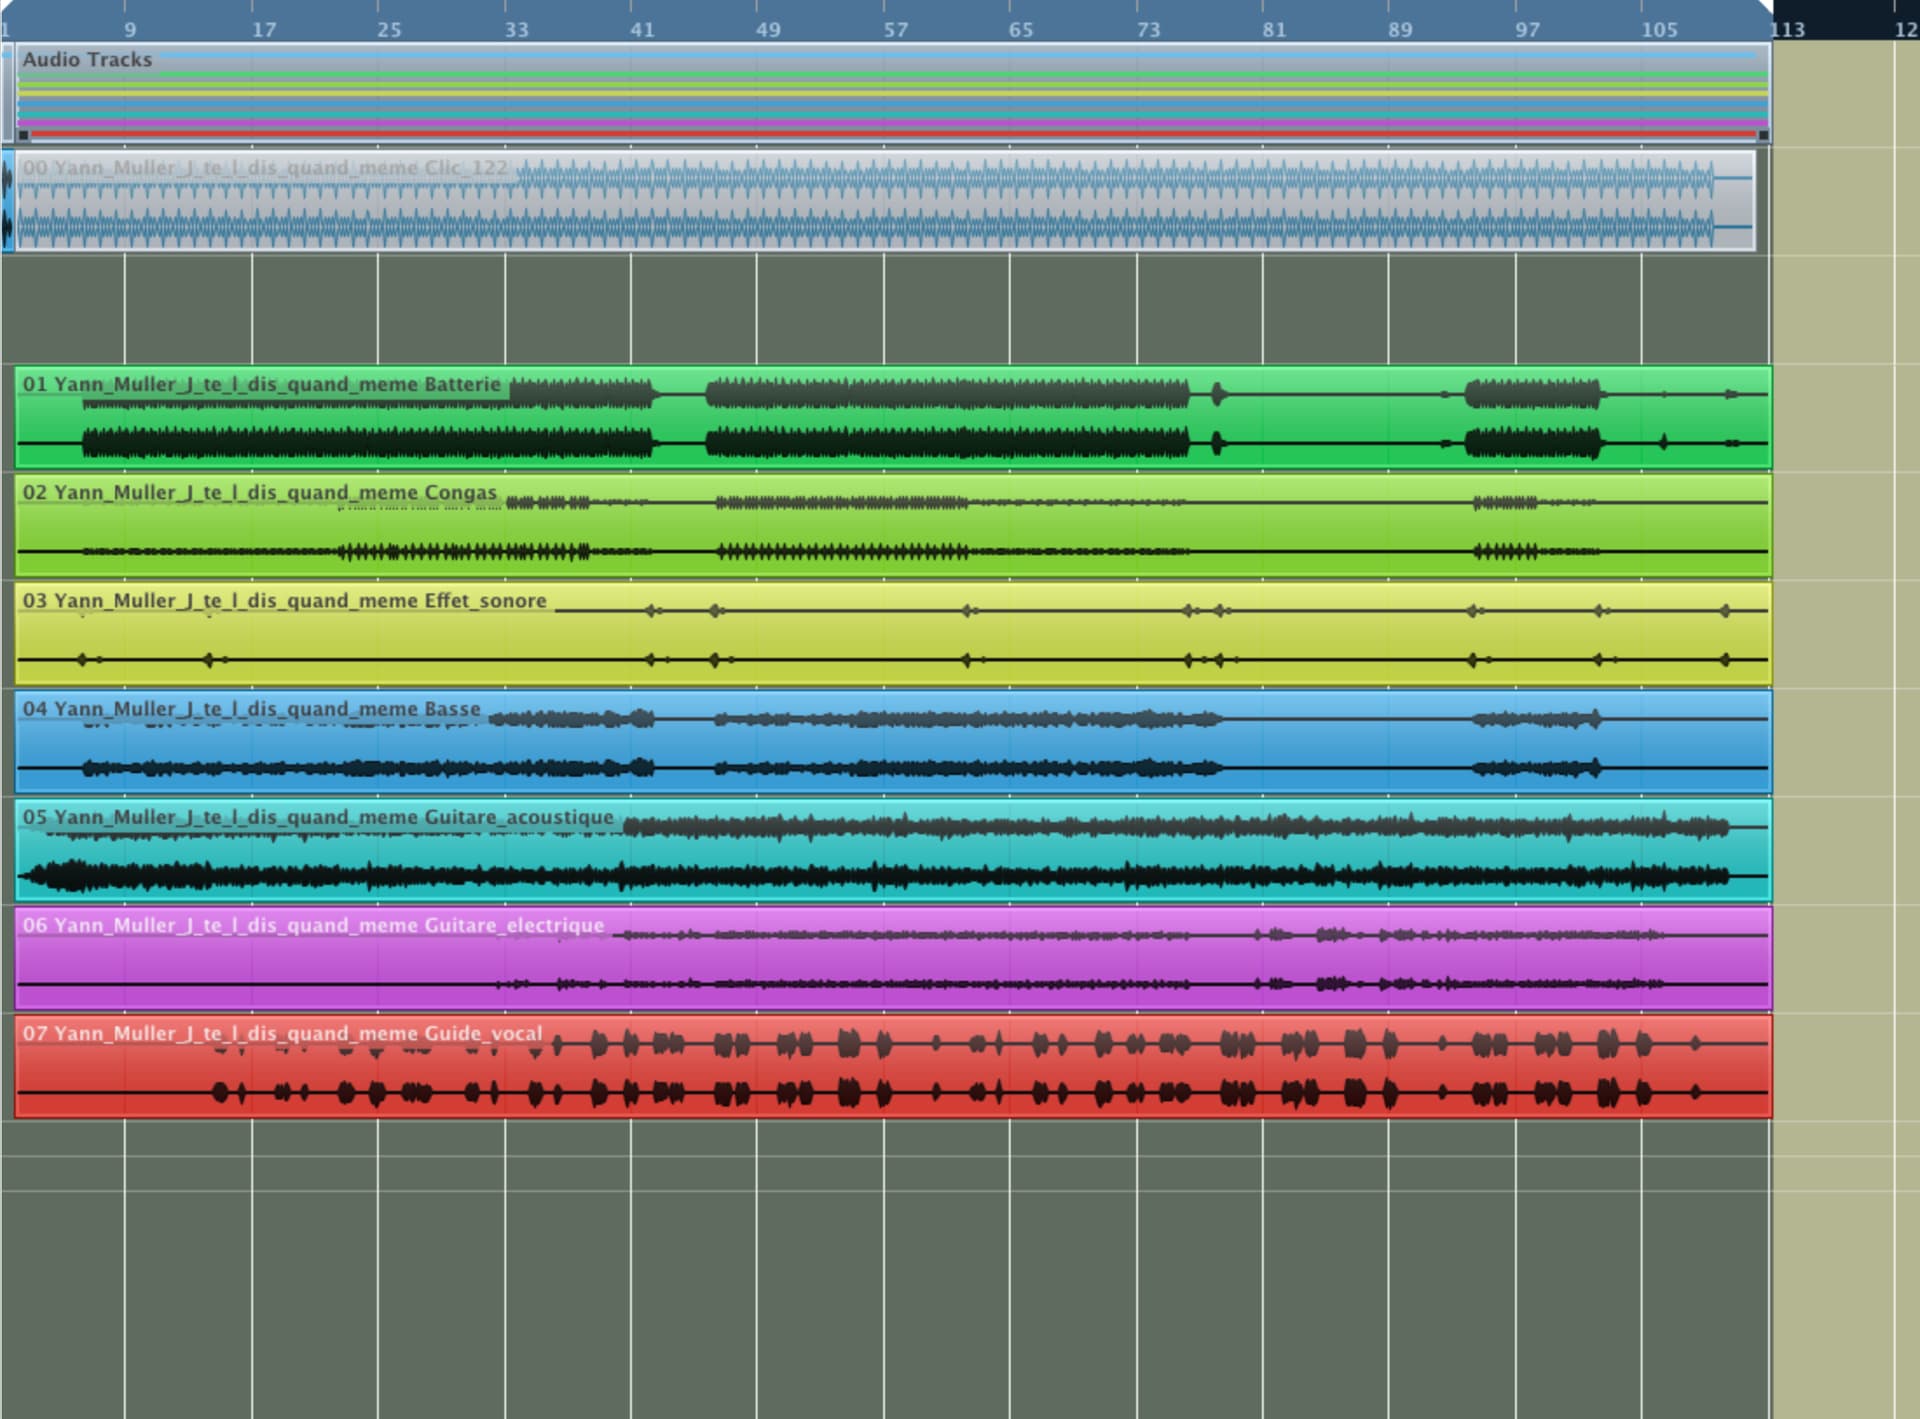Click the right locator marker in ruler
This screenshot has width=1920, height=1419.
coord(1765,8)
